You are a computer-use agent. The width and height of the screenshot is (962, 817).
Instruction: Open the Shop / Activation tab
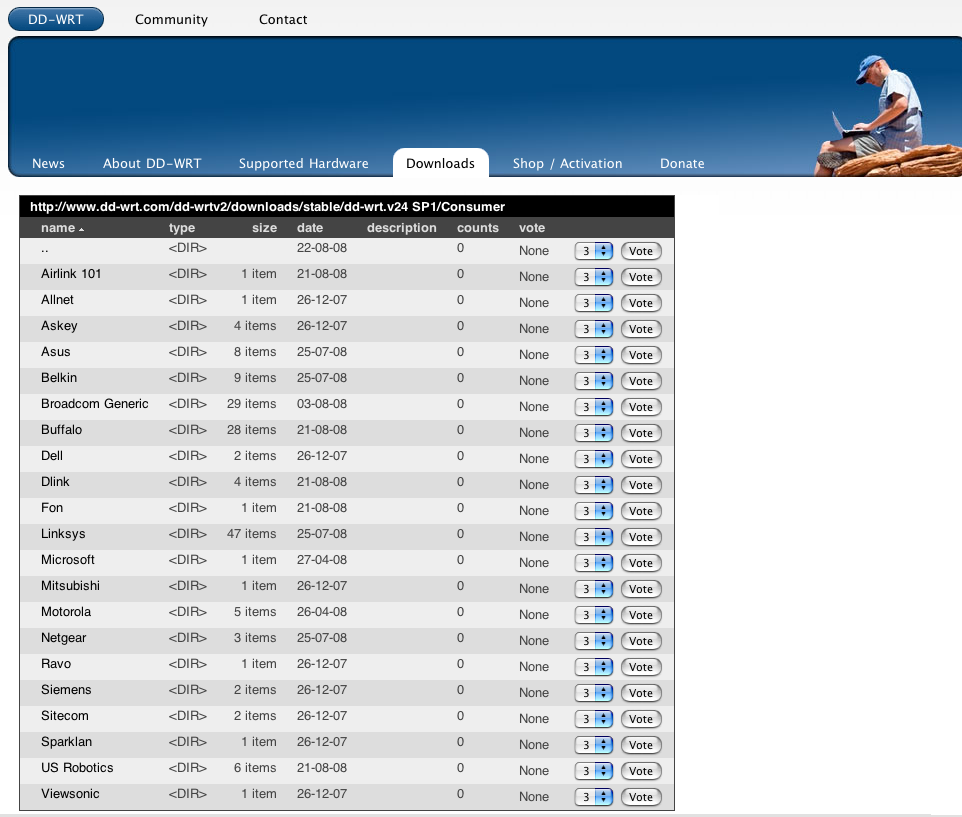tap(568, 164)
